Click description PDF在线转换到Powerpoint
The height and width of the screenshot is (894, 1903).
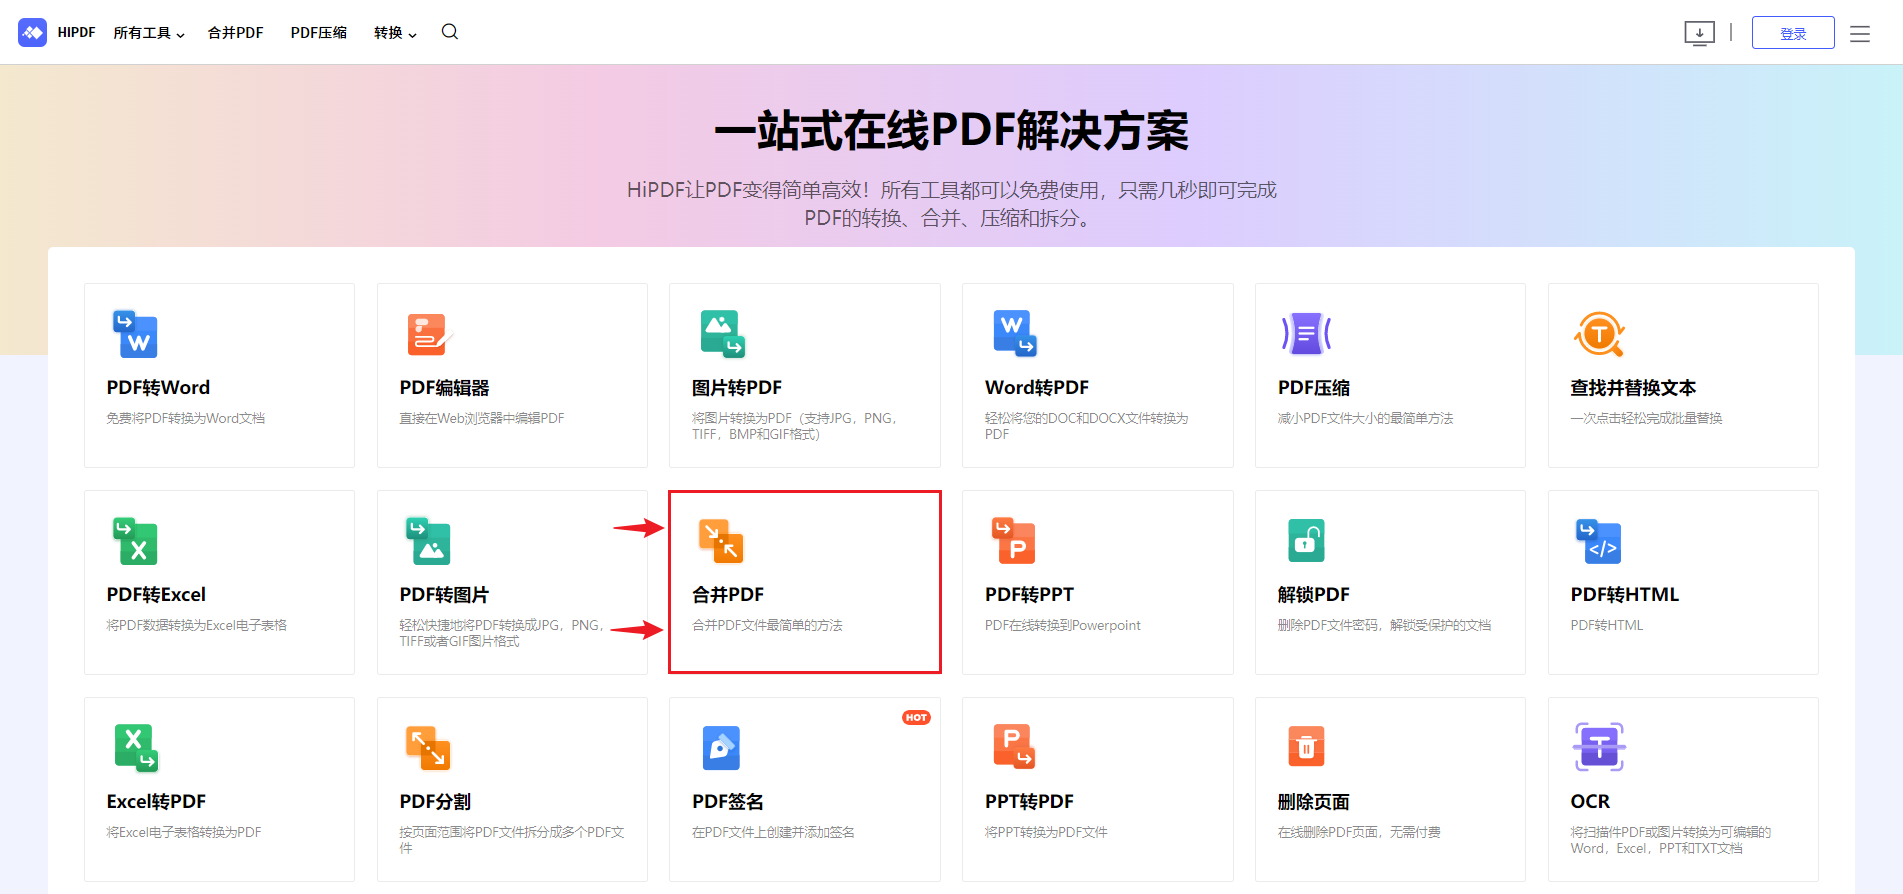(1062, 625)
